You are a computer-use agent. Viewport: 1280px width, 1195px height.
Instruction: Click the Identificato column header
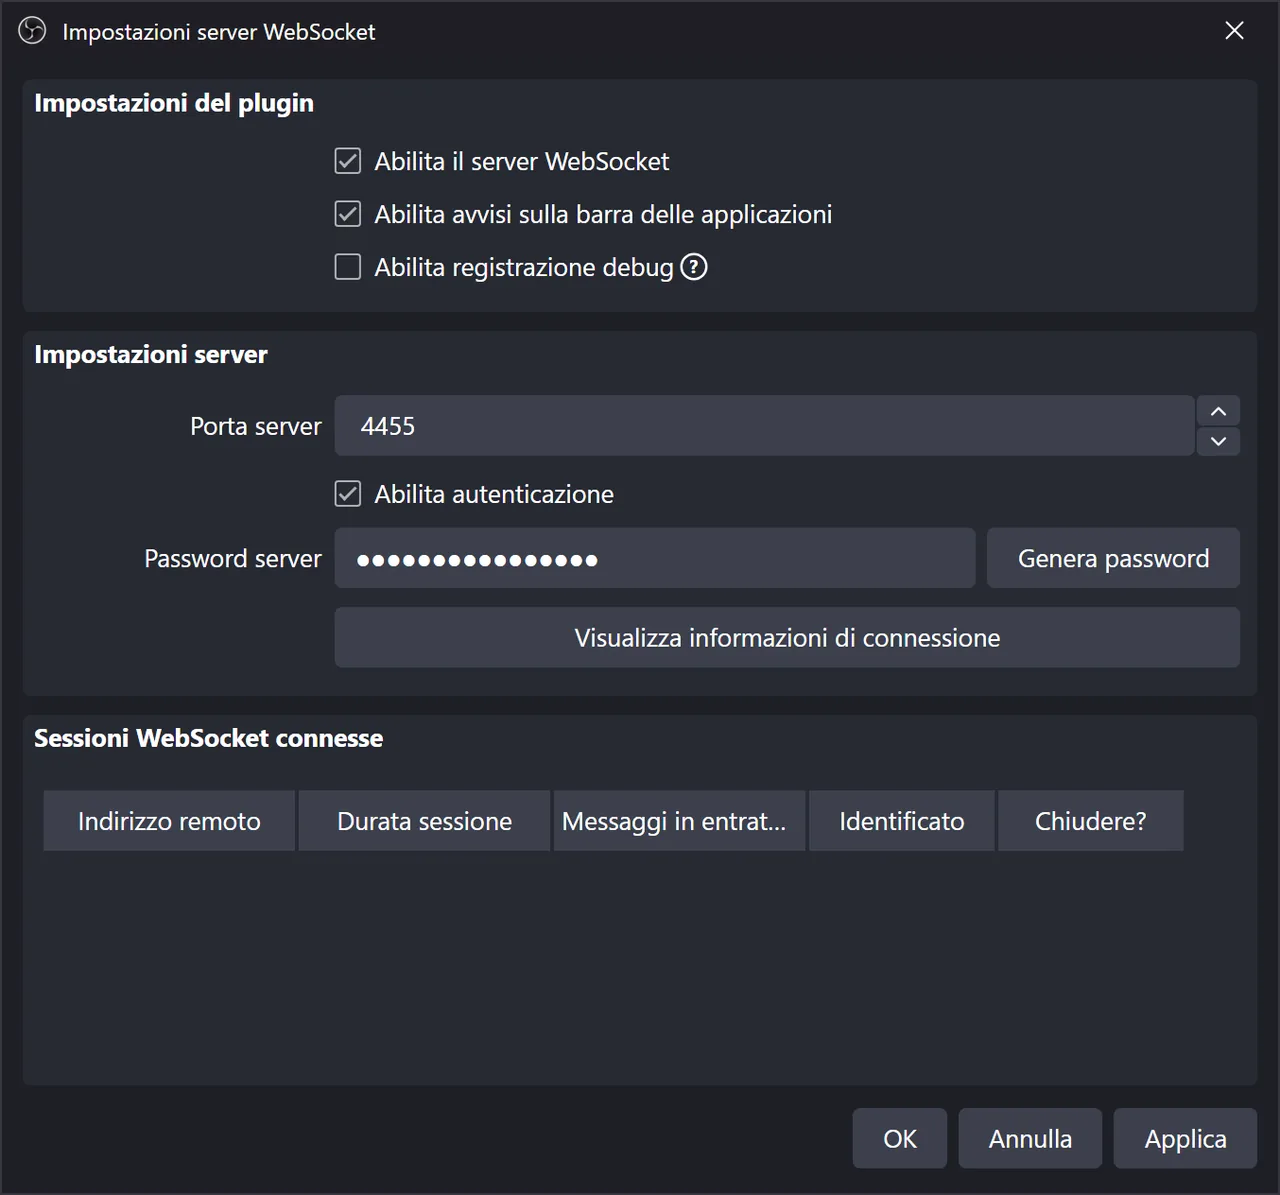pyautogui.click(x=902, y=821)
